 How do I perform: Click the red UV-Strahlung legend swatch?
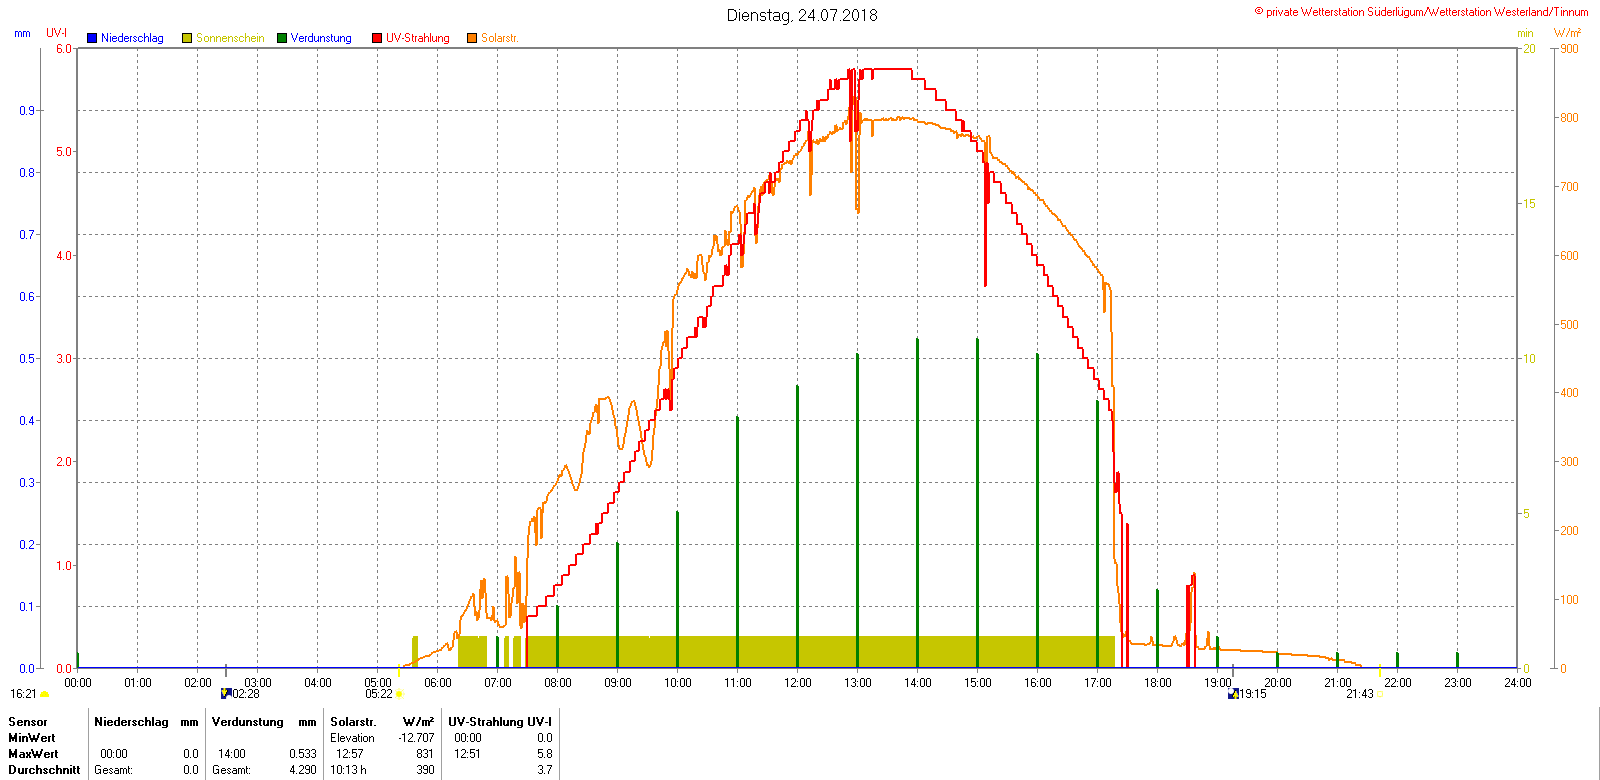[x=377, y=38]
